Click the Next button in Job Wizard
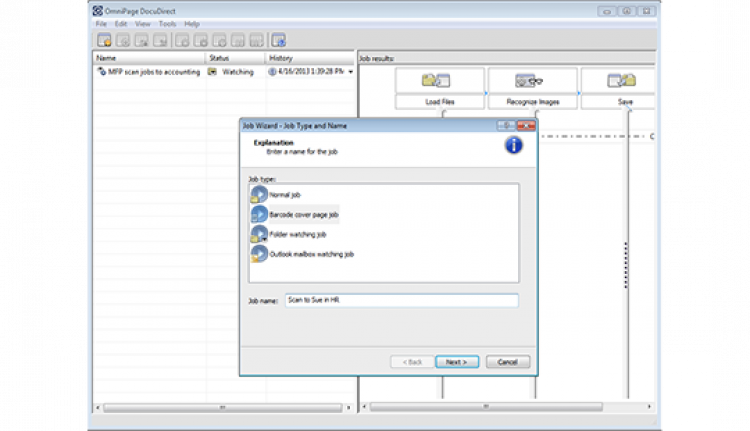Viewport: 750px width, 431px height. (457, 362)
